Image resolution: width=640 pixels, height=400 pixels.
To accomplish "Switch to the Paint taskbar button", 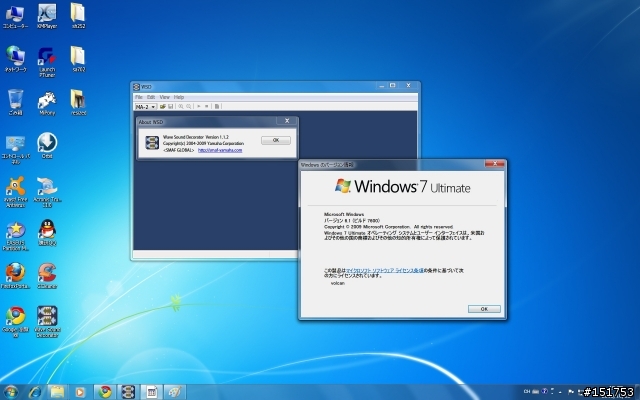I will point(175,392).
